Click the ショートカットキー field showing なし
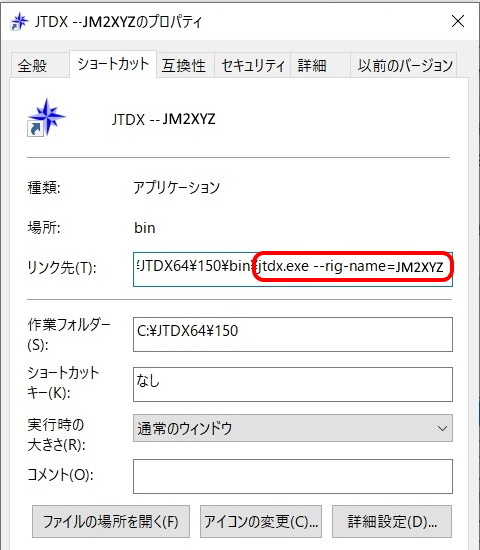Image resolution: width=480 pixels, height=550 pixels. [293, 384]
